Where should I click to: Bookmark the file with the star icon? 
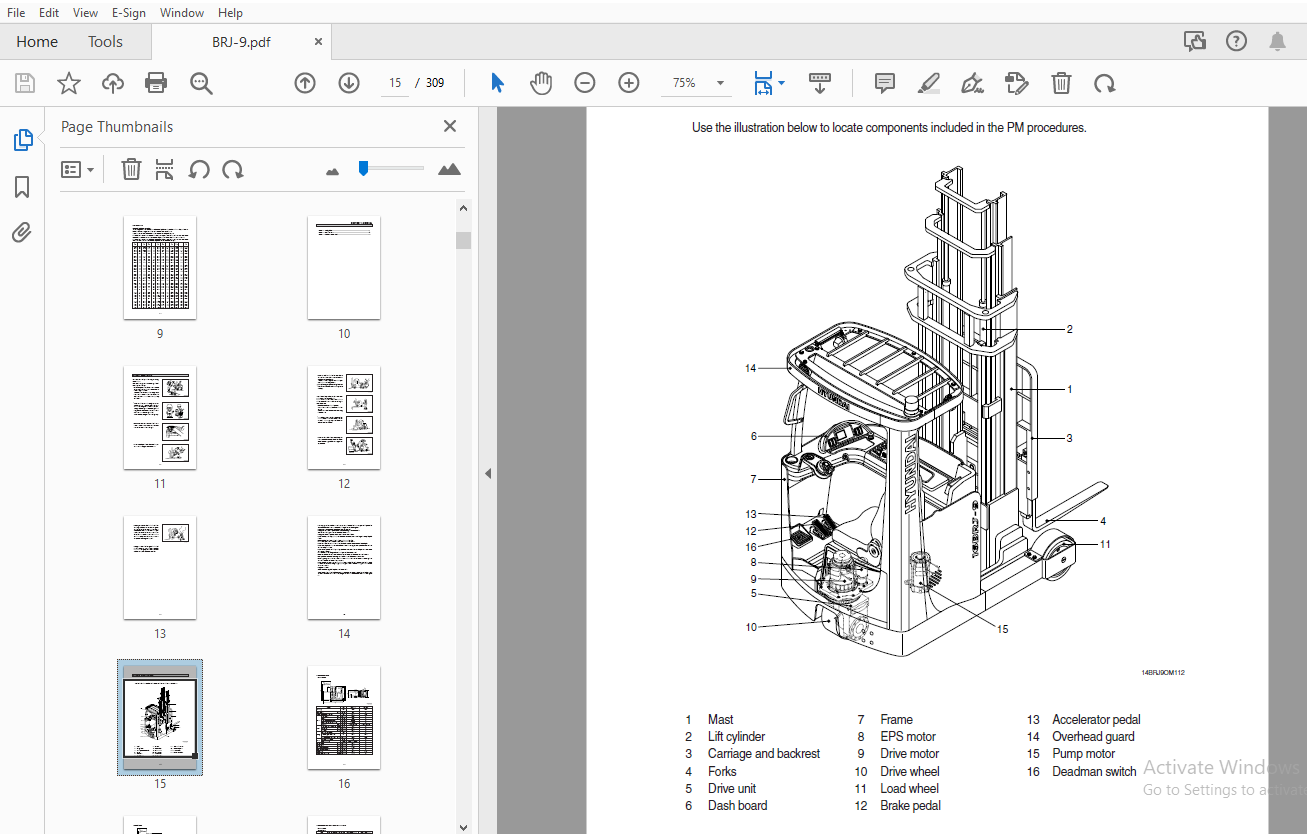(68, 83)
